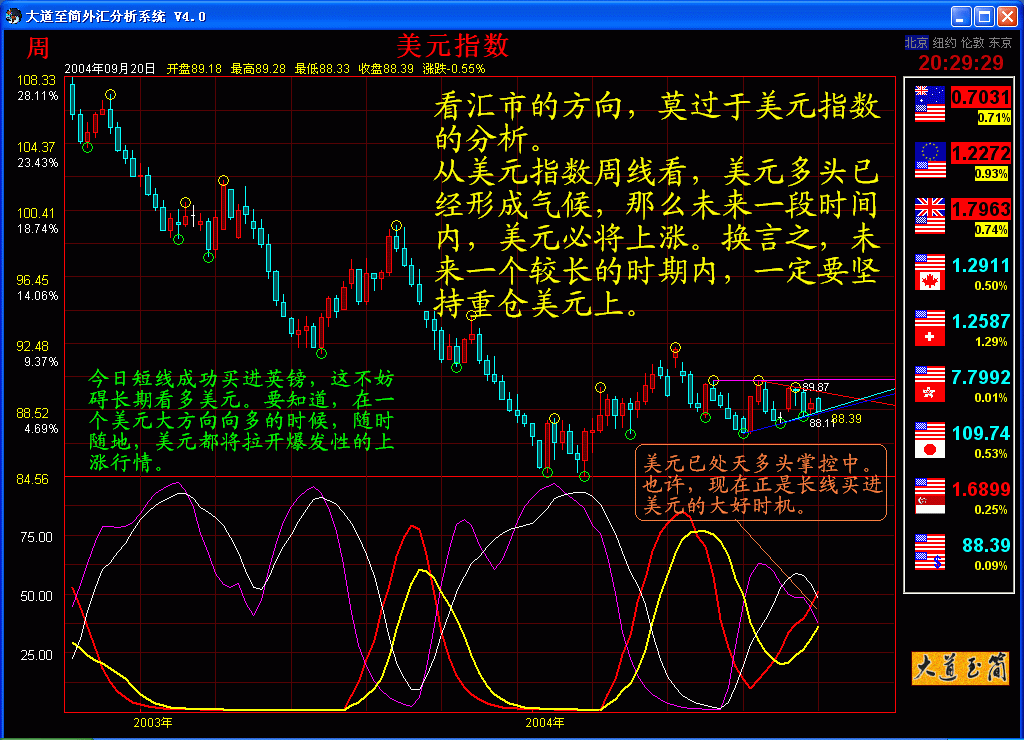This screenshot has height=740, width=1024.
Task: Select the 7.7992 exchange rate
Action: coord(980,378)
